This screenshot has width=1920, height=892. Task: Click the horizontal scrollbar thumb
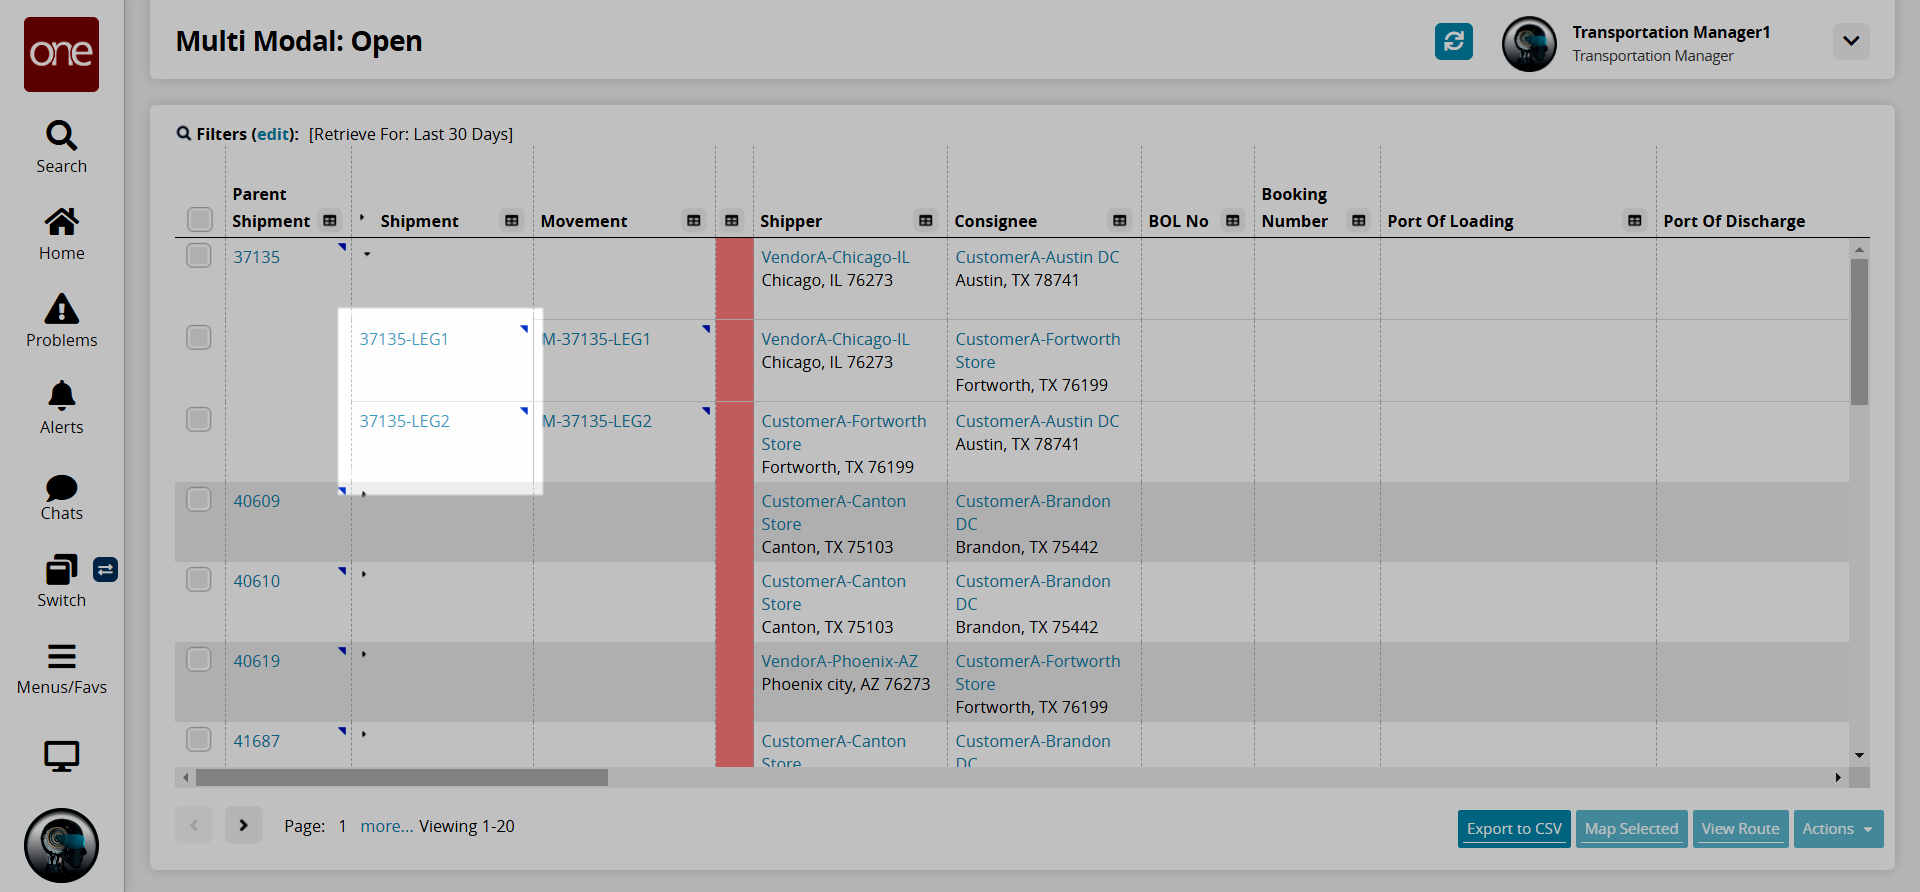tap(402, 777)
